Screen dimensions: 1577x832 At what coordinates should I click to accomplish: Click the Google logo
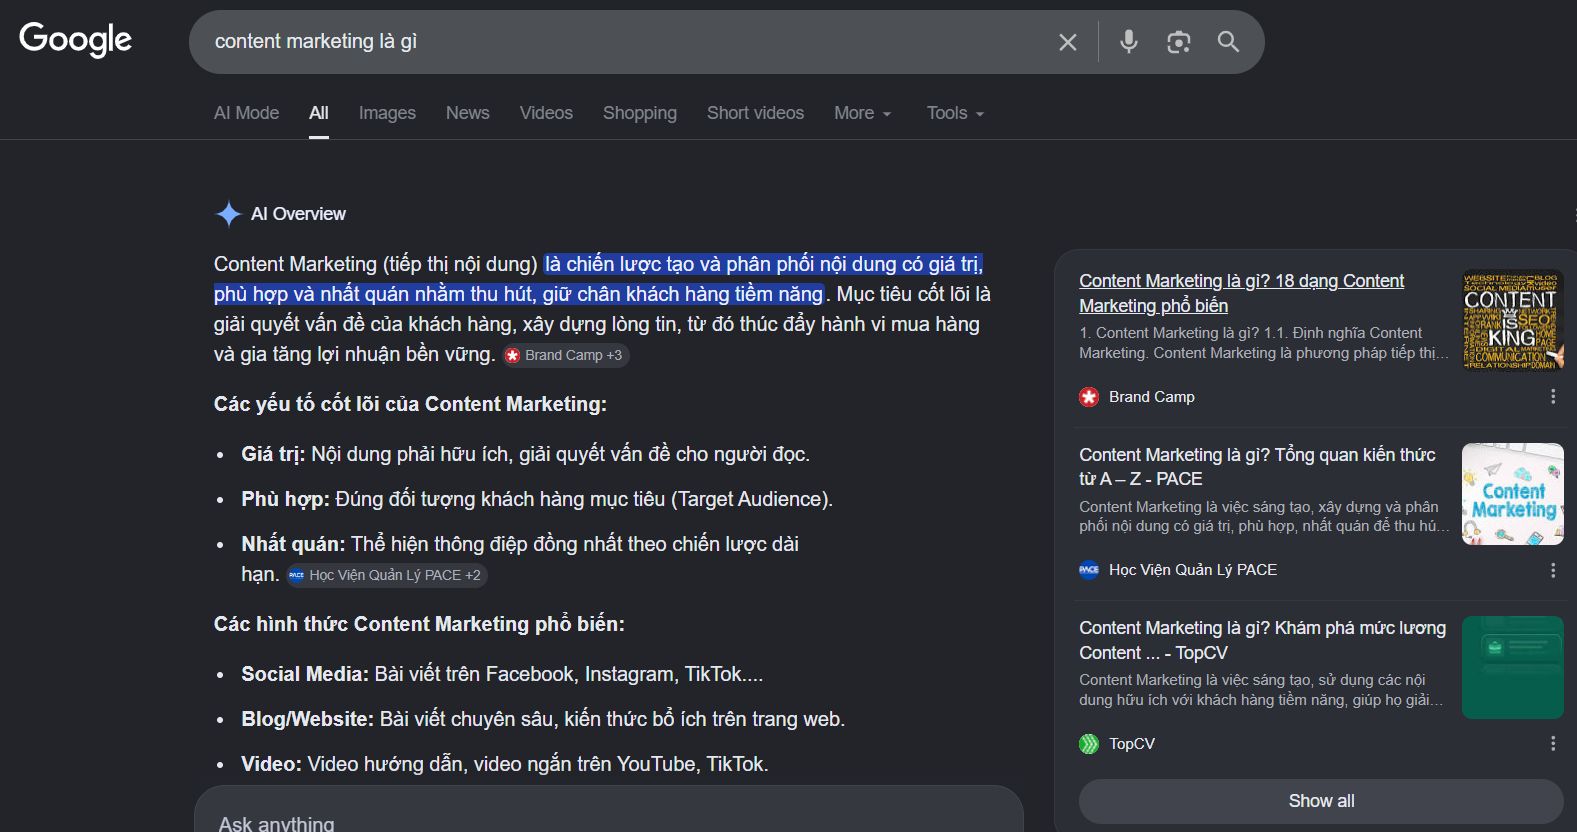(x=76, y=40)
